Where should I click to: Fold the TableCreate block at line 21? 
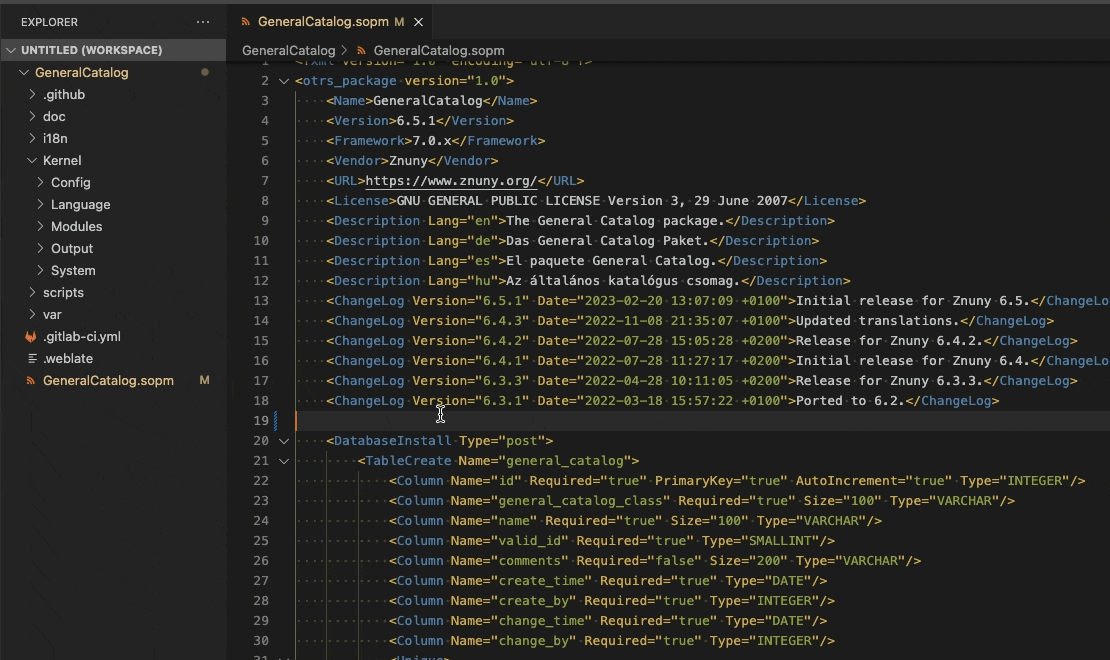[284, 461]
